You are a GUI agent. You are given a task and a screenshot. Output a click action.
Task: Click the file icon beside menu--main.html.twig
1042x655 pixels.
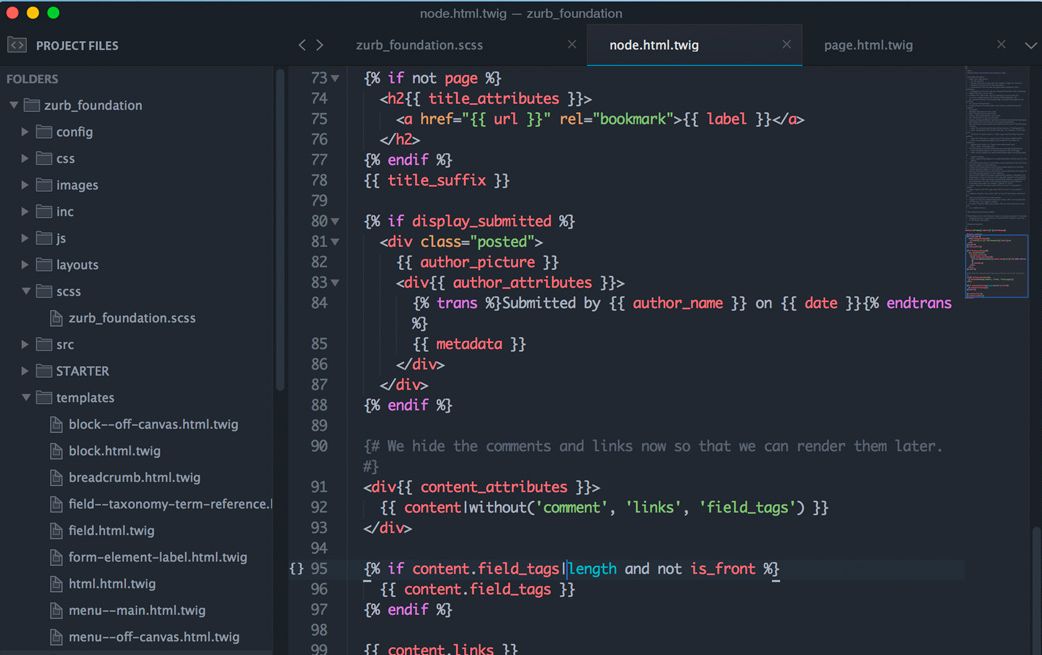point(56,610)
